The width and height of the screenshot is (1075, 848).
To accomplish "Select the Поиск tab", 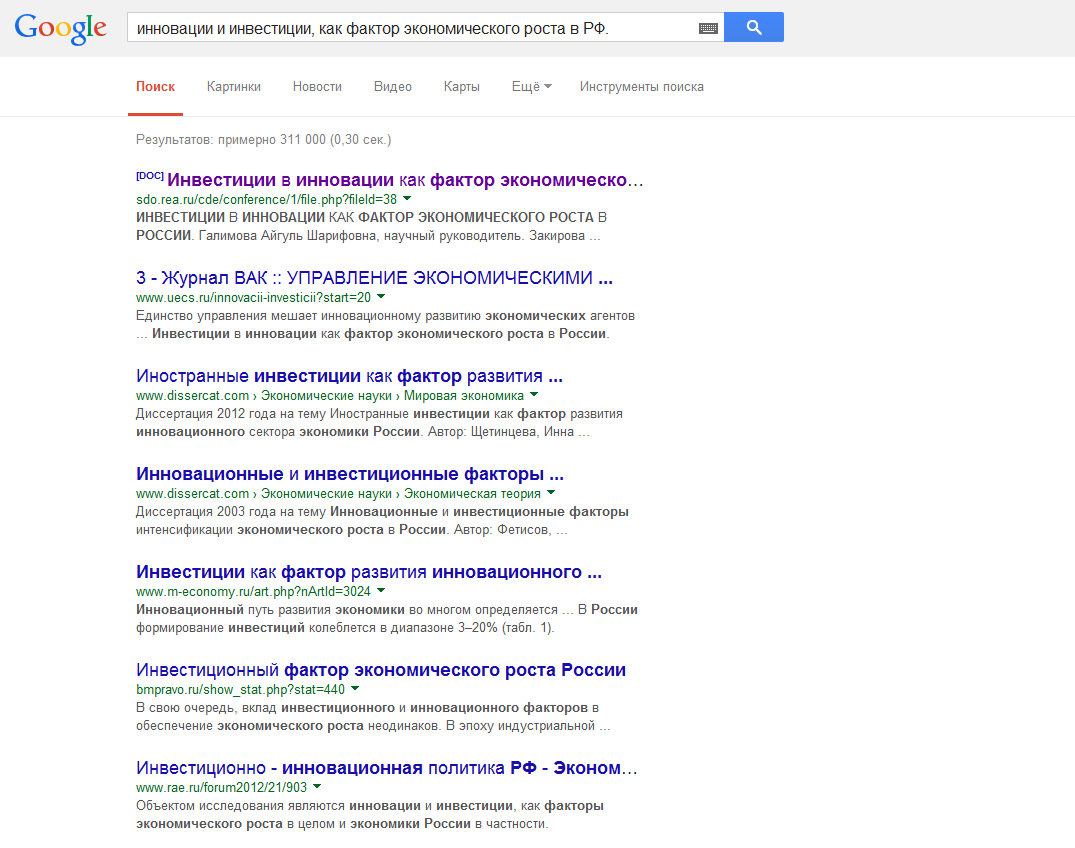I will 156,86.
